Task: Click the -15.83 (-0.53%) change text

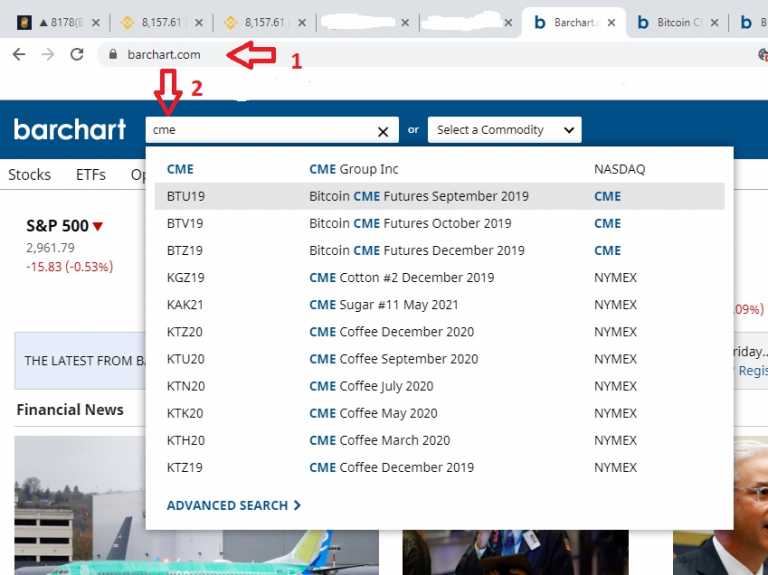Action: click(x=70, y=266)
